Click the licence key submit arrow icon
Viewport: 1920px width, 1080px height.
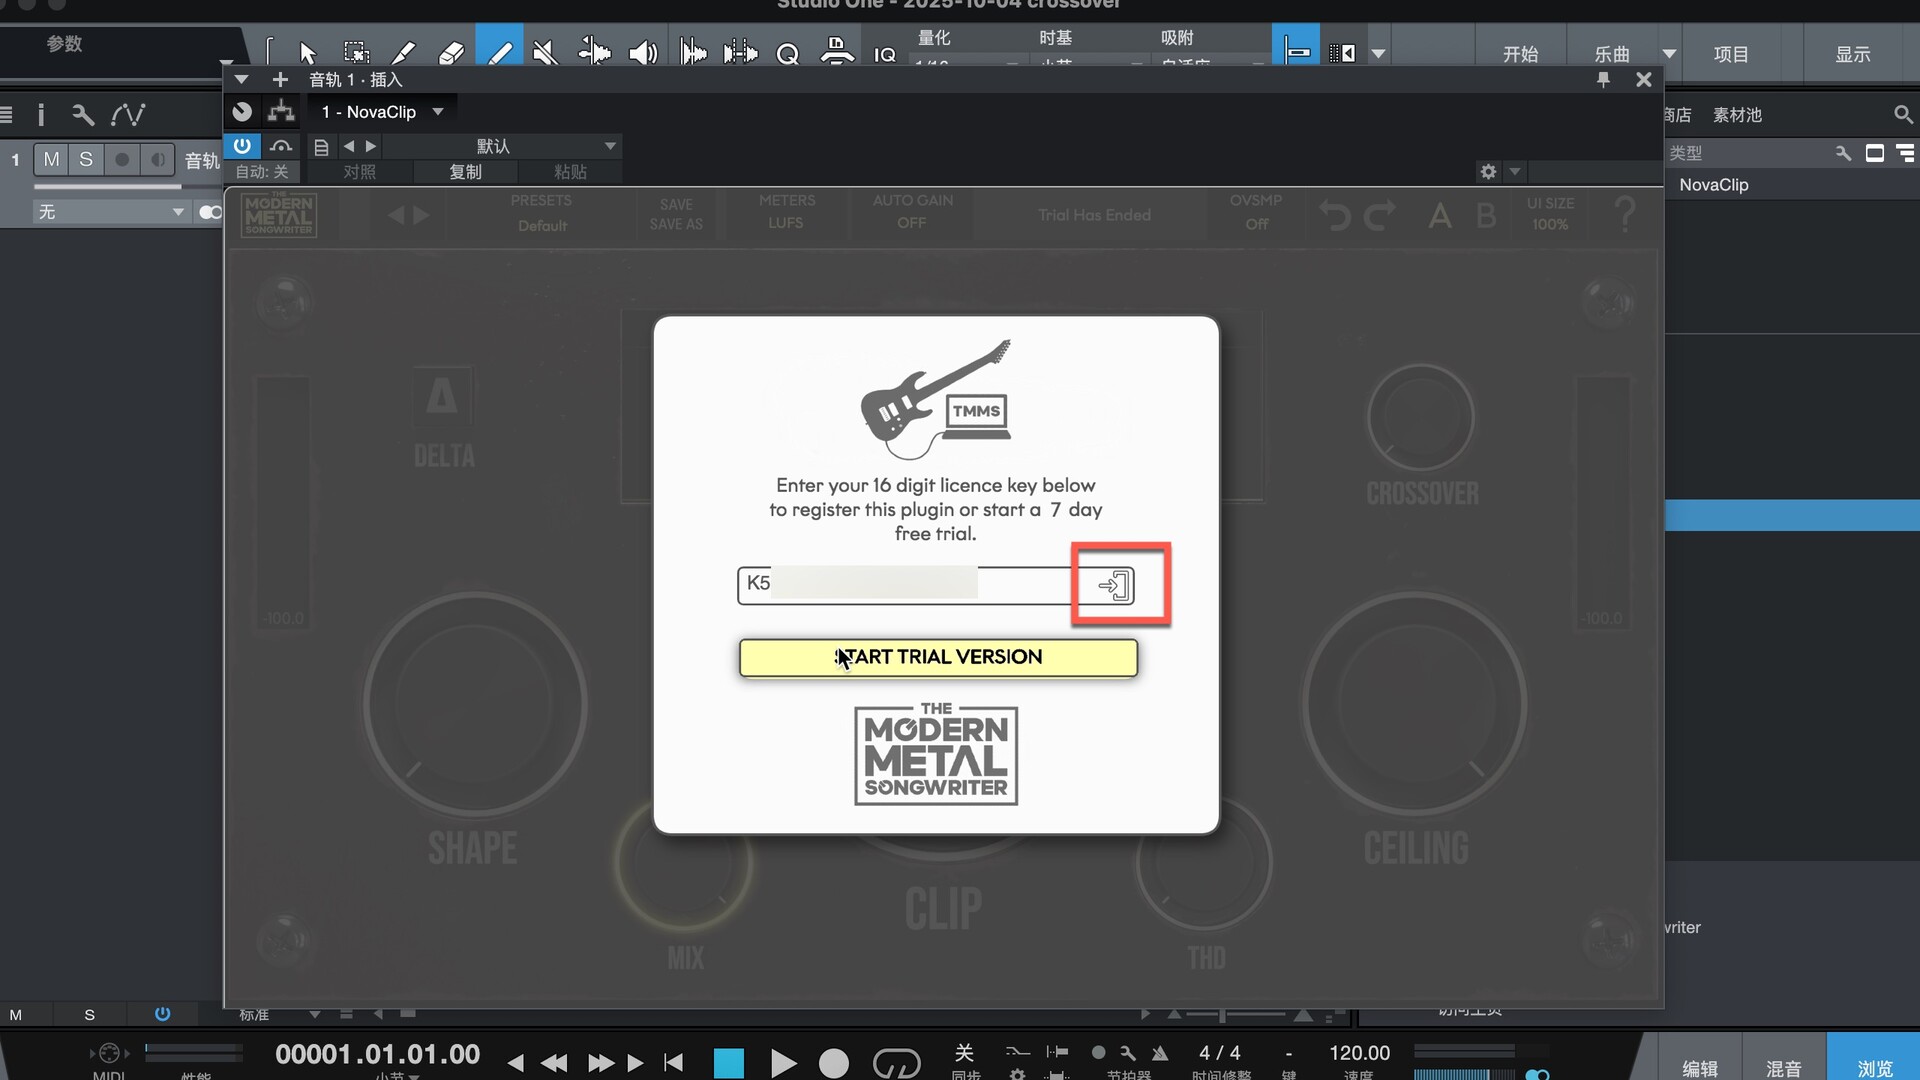(x=1116, y=585)
